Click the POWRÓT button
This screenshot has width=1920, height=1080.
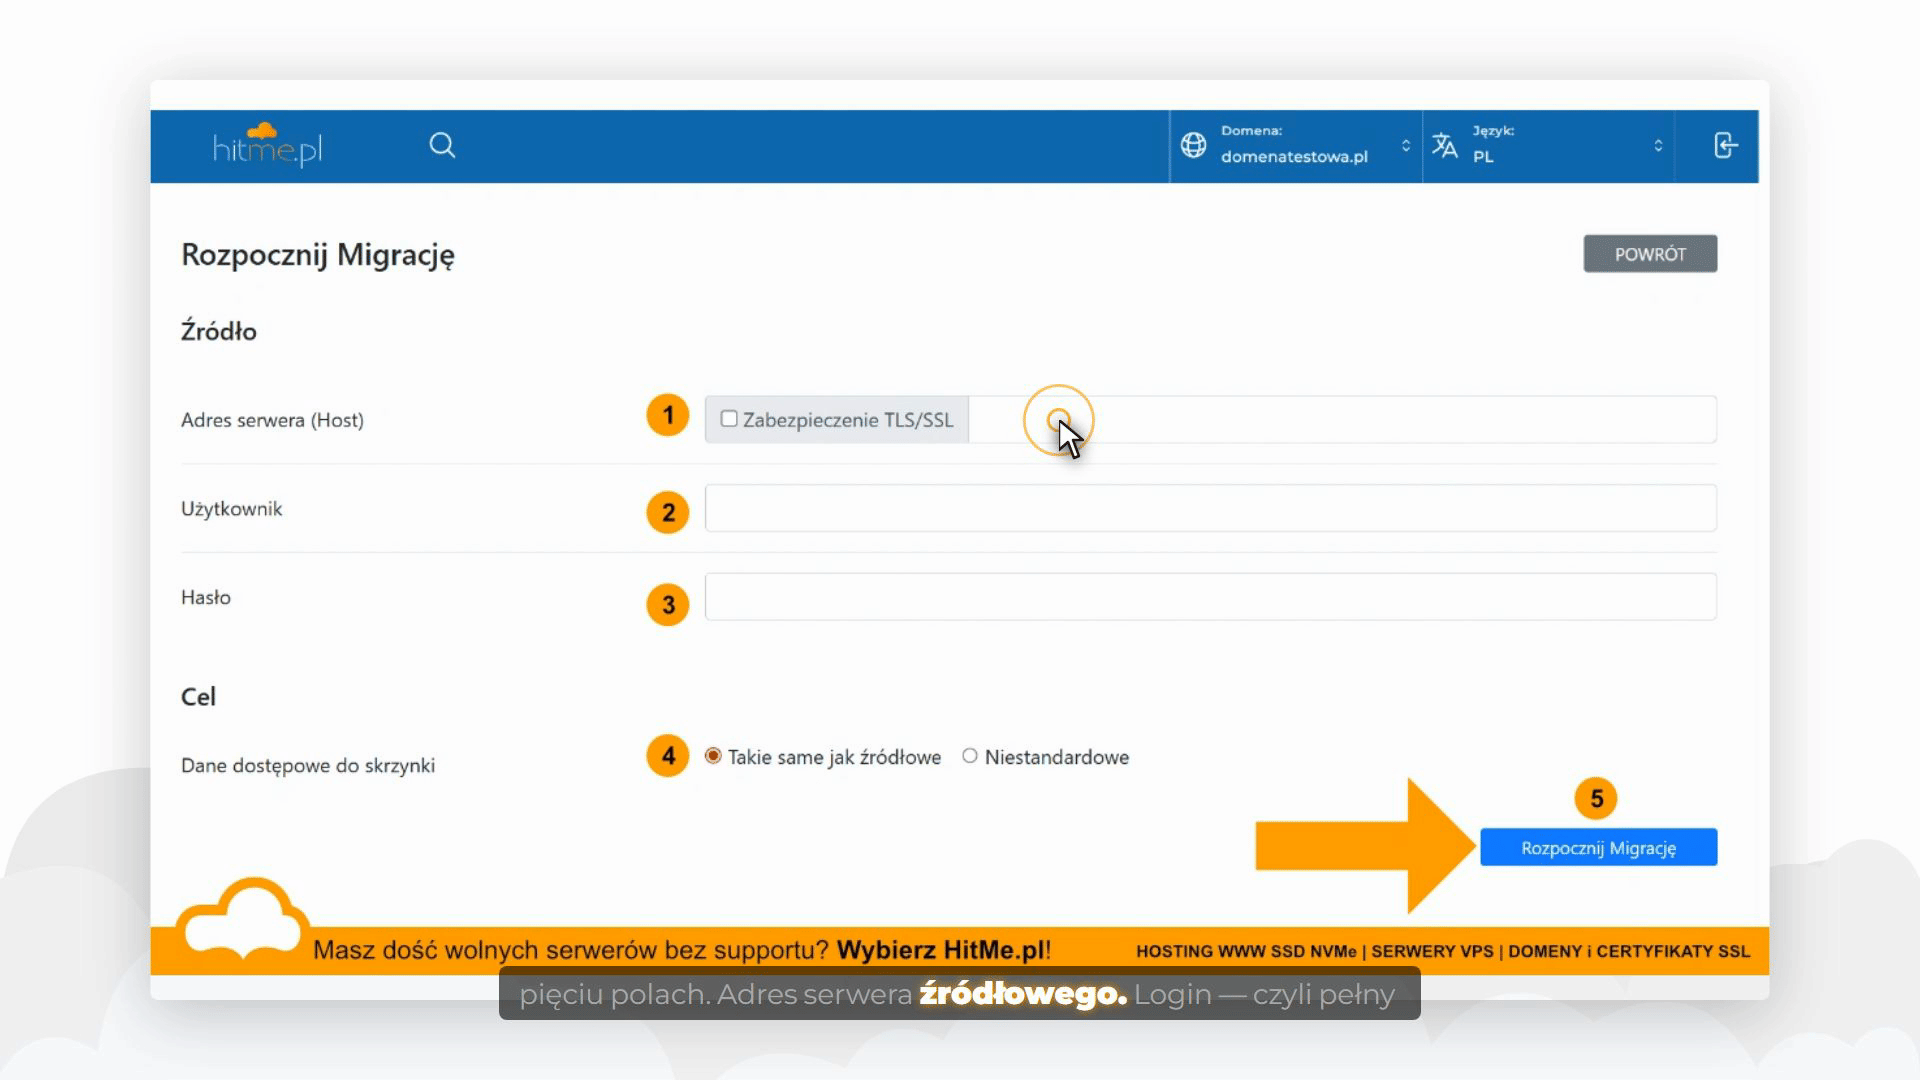(1650, 254)
